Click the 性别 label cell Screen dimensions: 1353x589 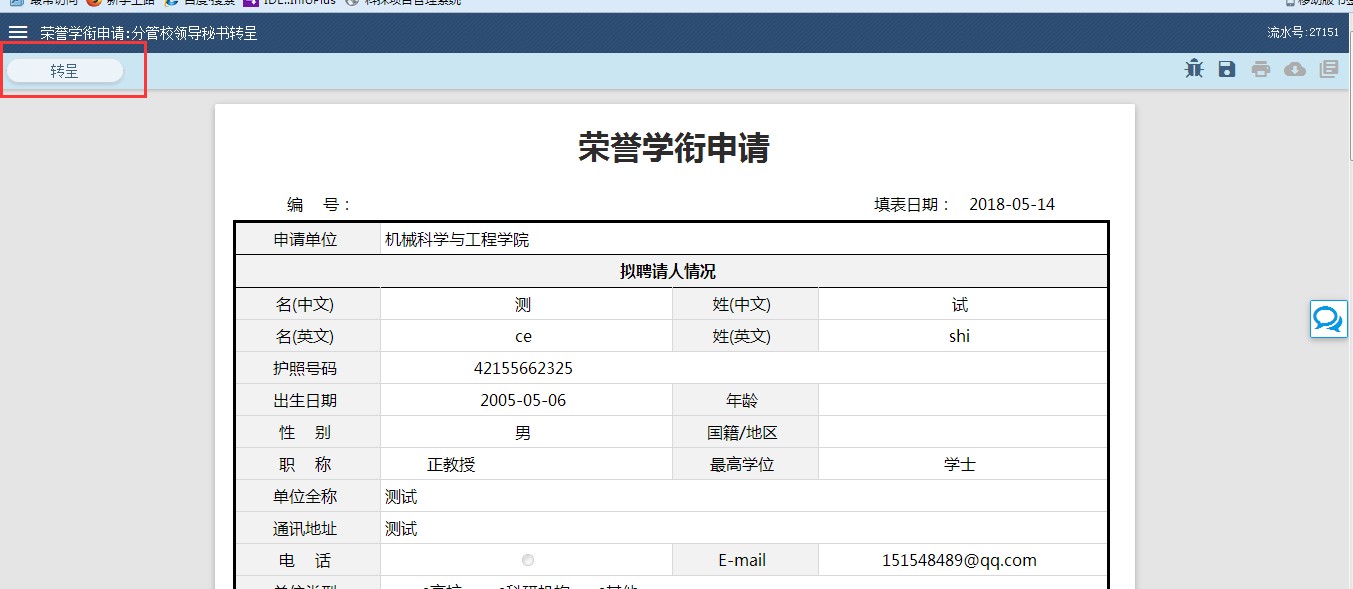307,432
